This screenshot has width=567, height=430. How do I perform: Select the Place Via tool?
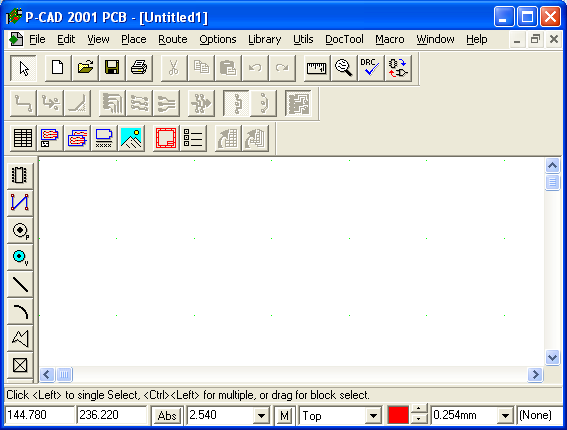click(x=20, y=257)
